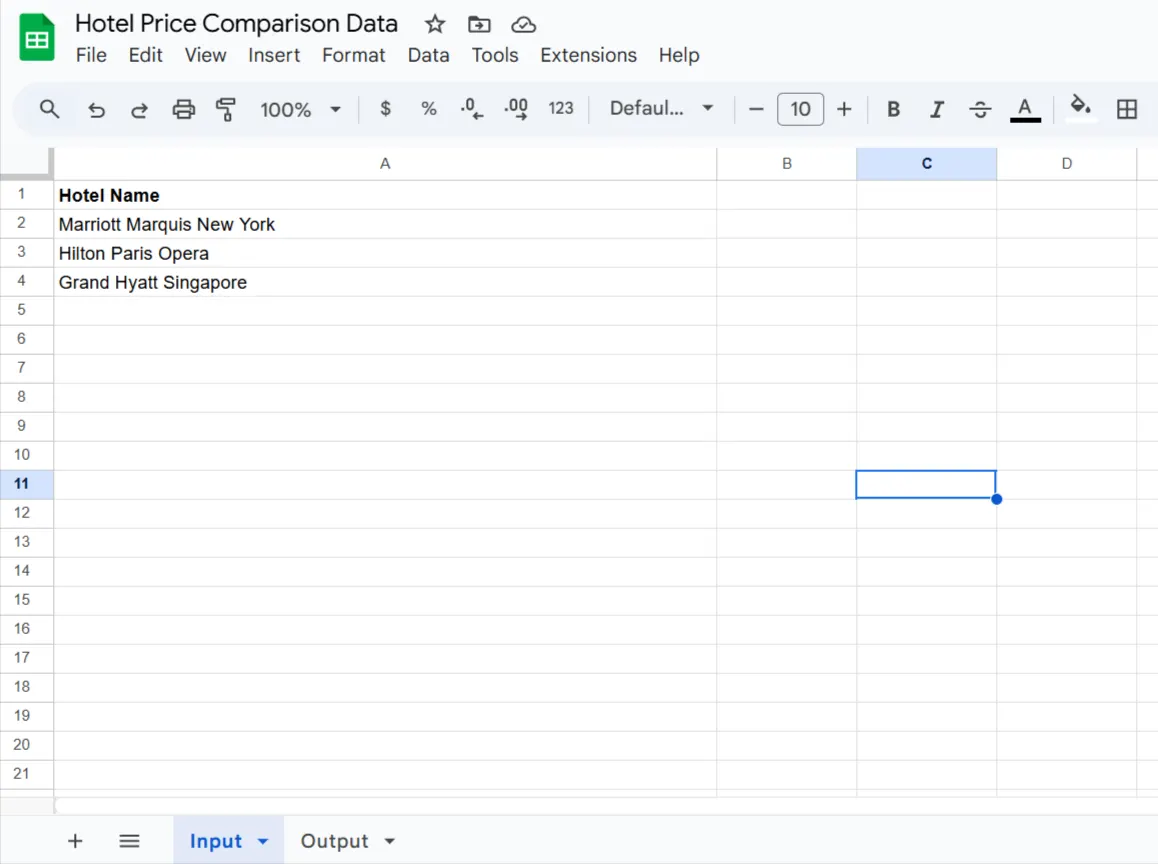
Task: Toggle strikethrough formatting
Action: click(980, 109)
